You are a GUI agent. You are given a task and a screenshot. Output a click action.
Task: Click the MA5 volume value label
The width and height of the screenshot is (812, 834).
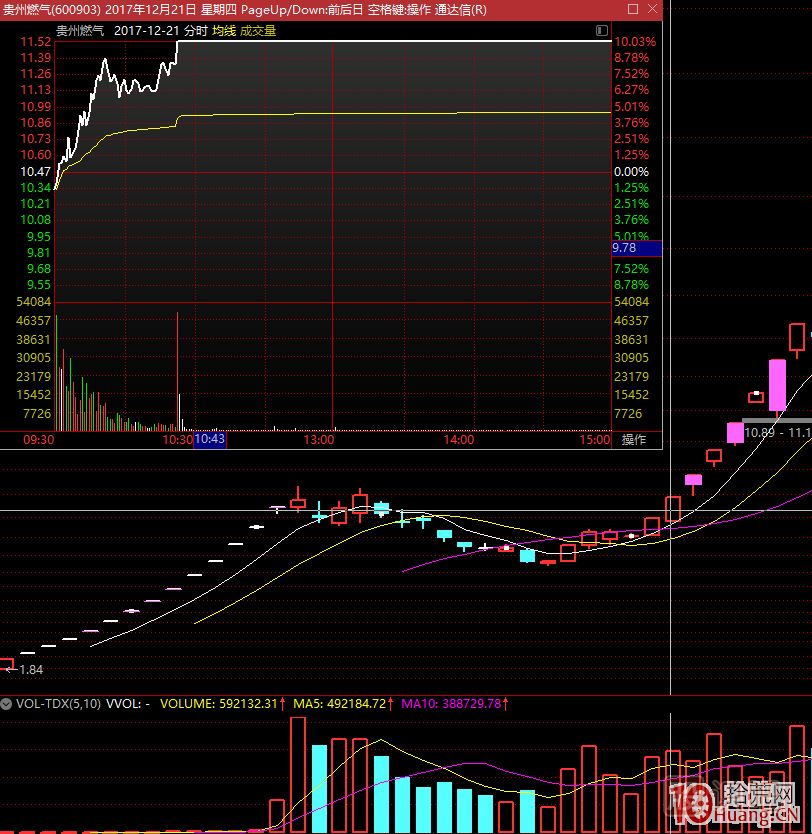point(341,704)
